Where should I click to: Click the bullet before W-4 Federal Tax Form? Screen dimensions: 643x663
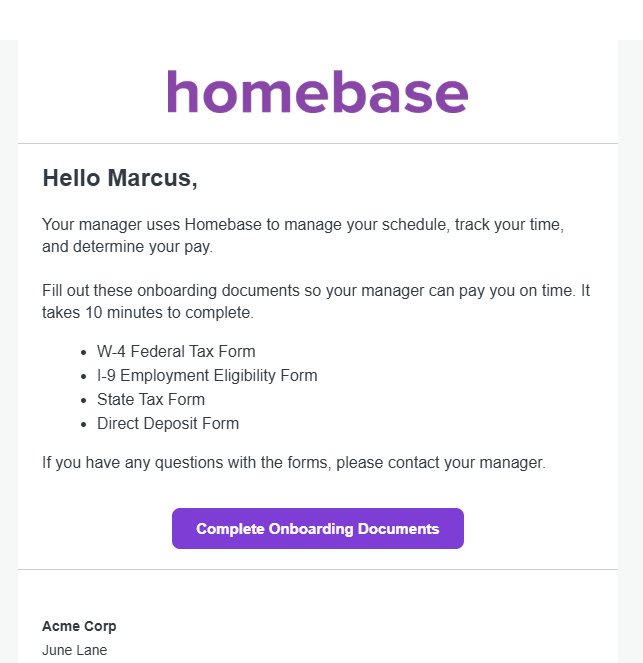pos(83,353)
